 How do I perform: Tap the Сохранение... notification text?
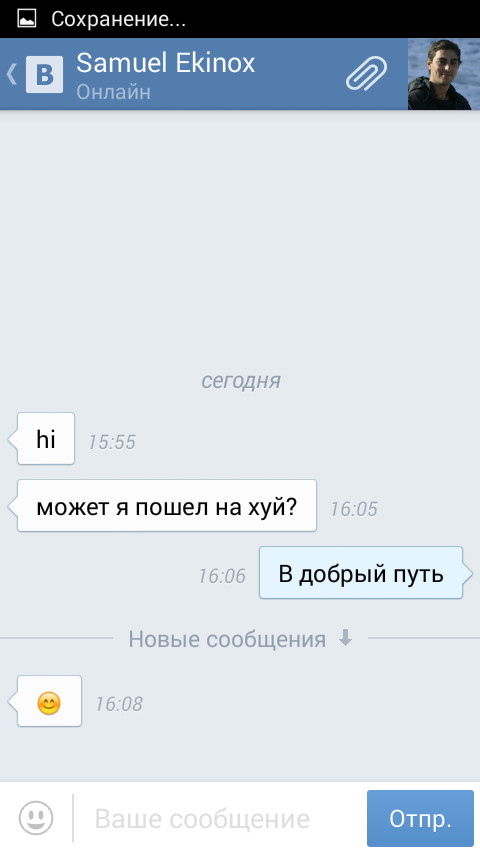tap(118, 20)
